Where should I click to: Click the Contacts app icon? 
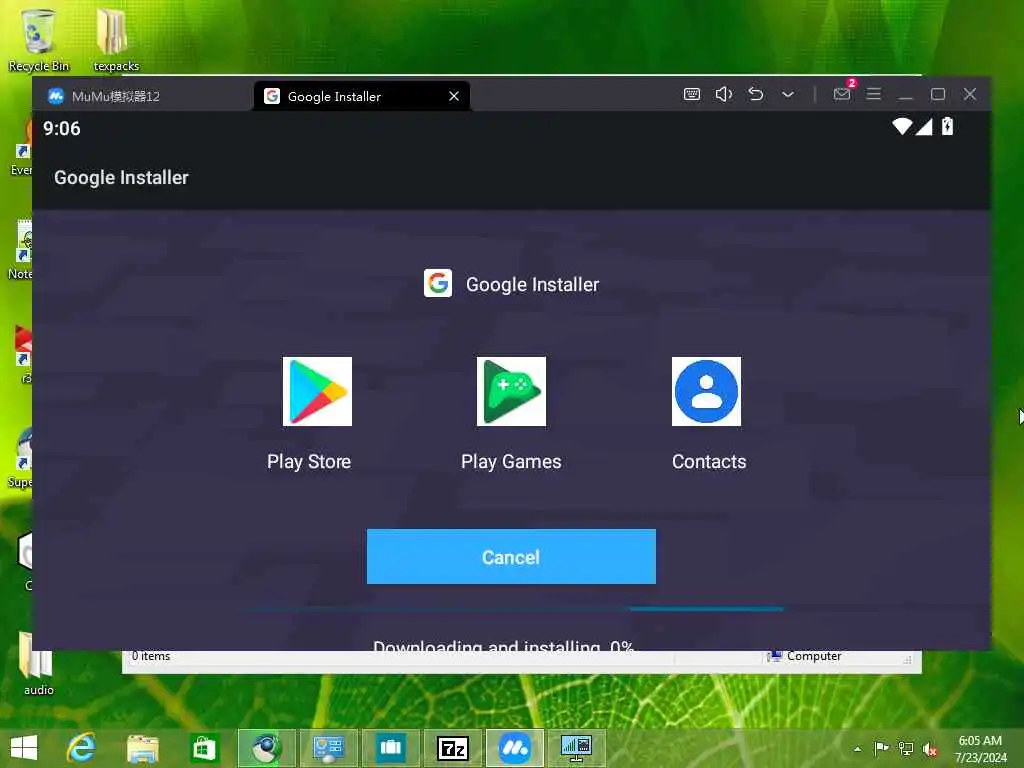(x=706, y=391)
